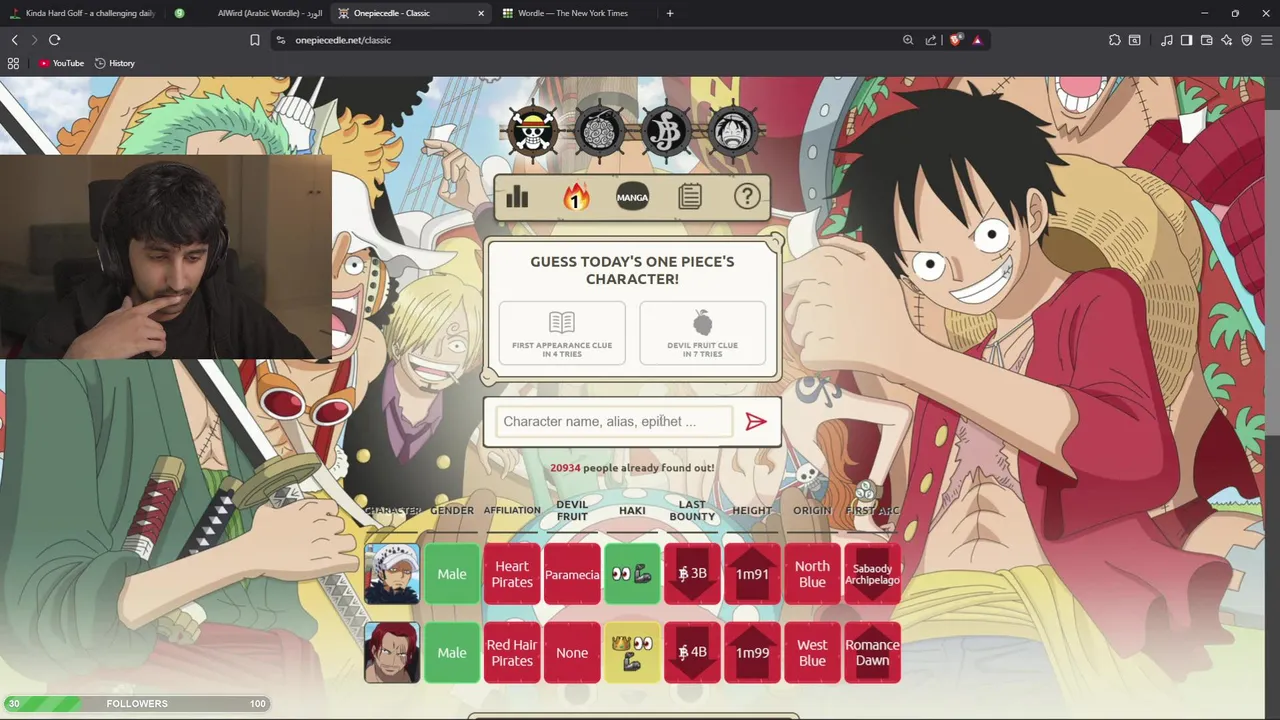
Task: Click the 'Sabaody Archipelago' first arc cell
Action: point(872,574)
